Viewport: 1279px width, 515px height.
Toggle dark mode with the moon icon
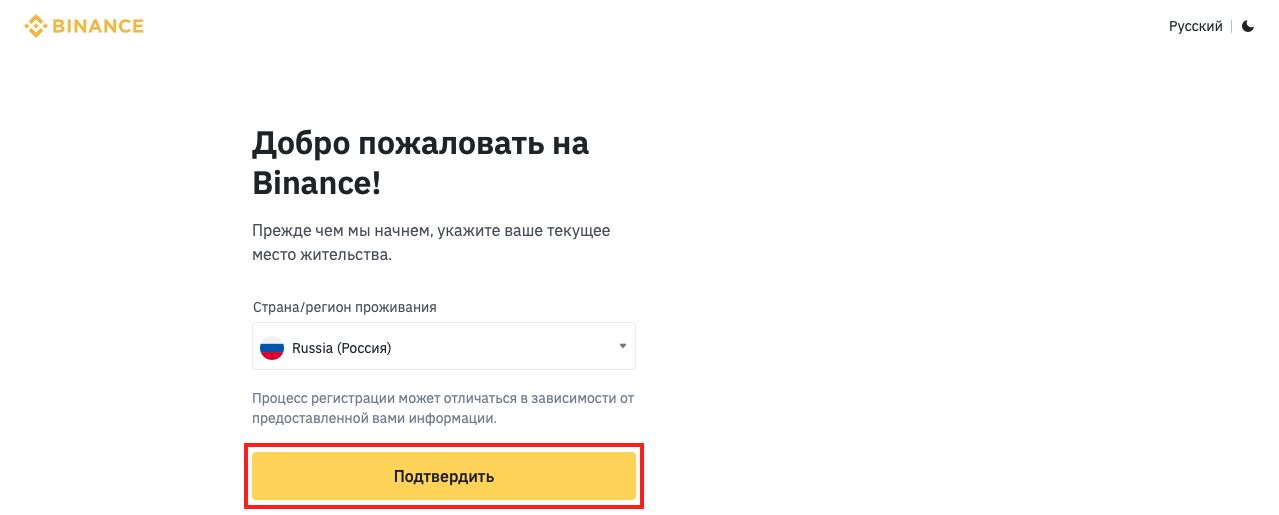pyautogui.click(x=1248, y=26)
